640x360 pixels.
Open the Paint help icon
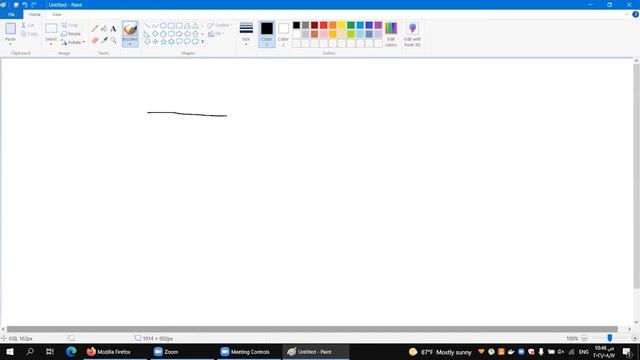tap(635, 14)
